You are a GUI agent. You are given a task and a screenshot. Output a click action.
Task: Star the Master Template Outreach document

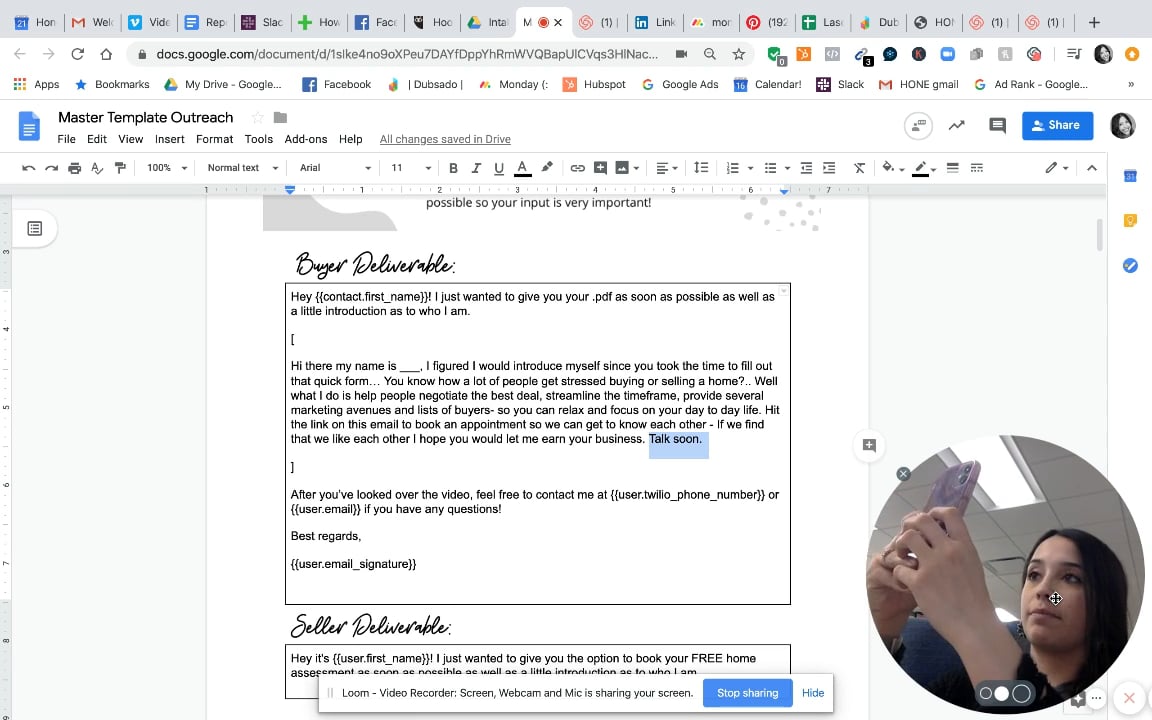click(257, 118)
